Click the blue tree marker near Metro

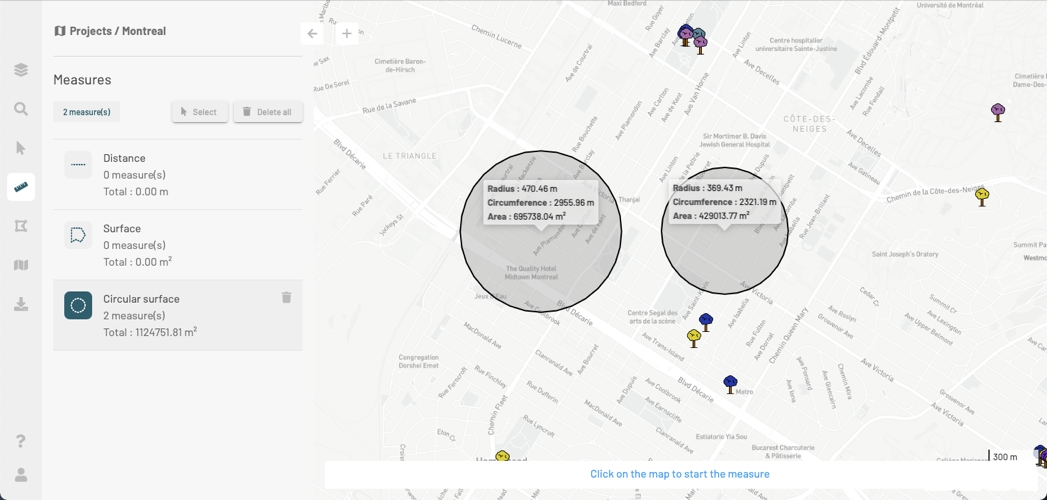730,384
